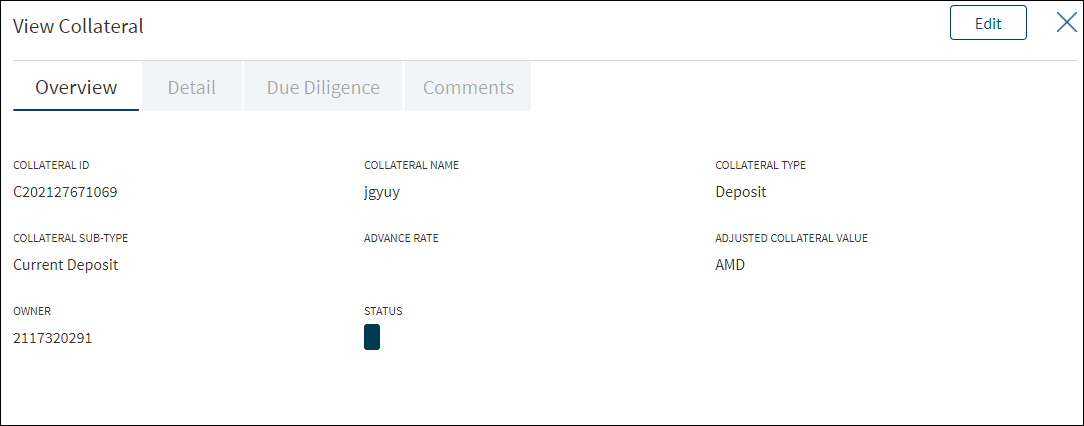The height and width of the screenshot is (426, 1084).
Task: Click the Status label
Action: pyautogui.click(x=383, y=311)
